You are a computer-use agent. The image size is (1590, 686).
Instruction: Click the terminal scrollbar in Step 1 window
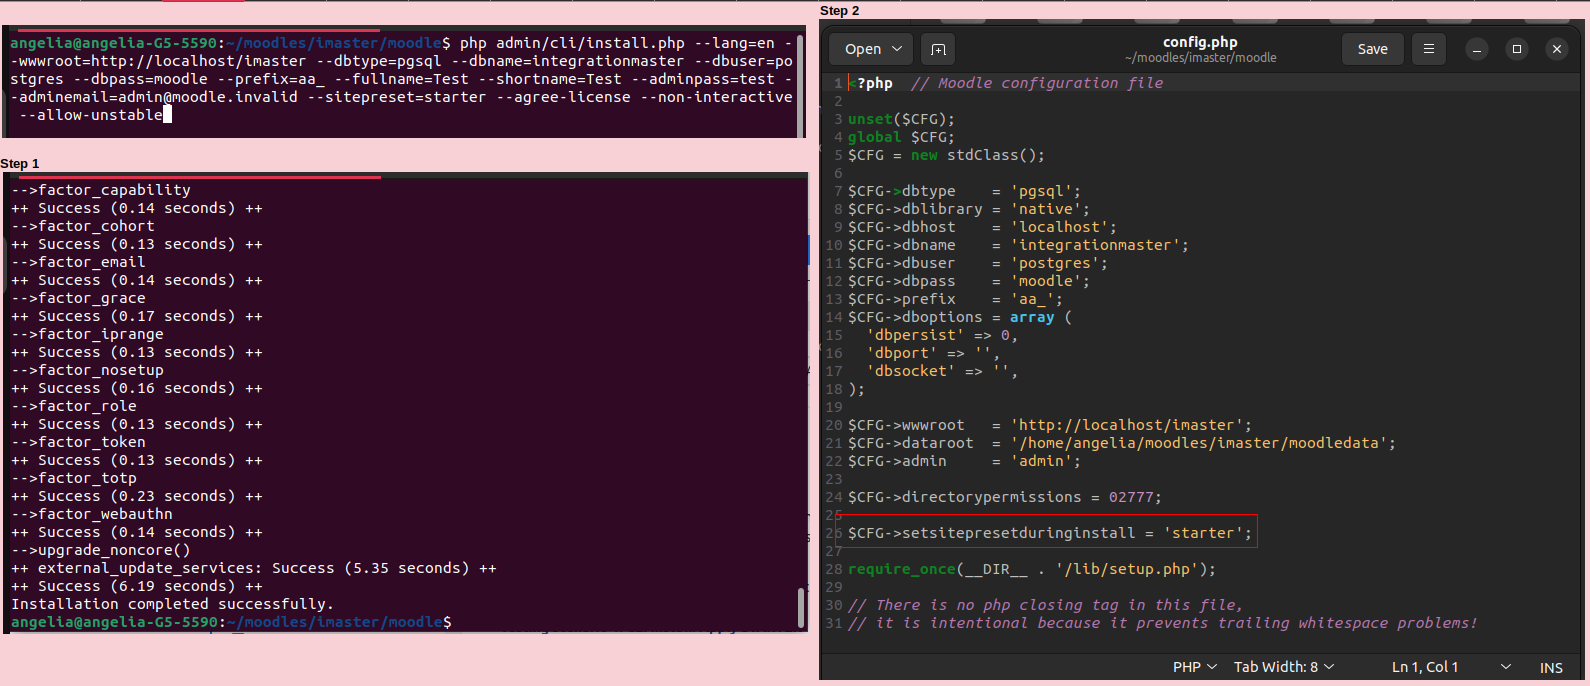[801, 607]
